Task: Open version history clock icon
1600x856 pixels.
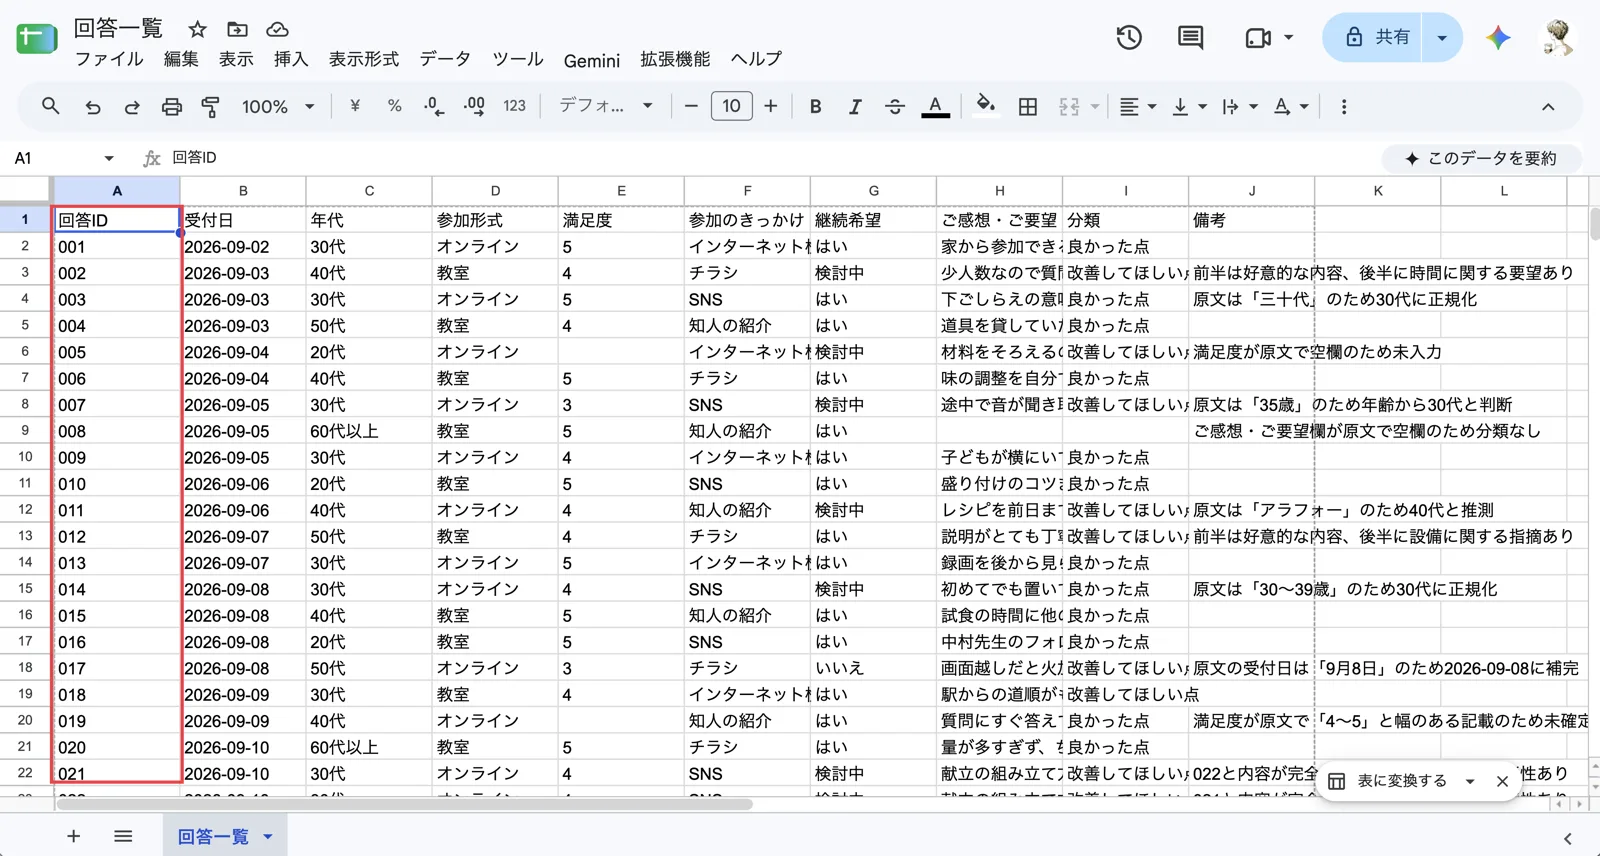Action: tap(1129, 38)
